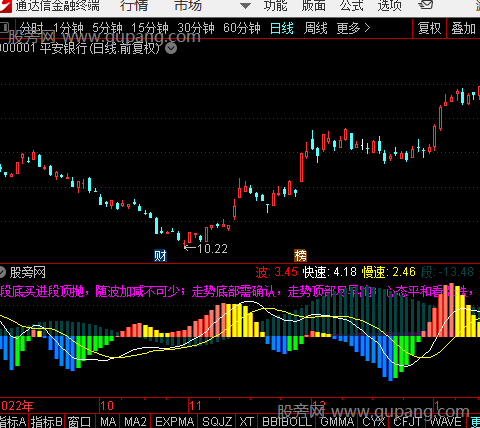The width and height of the screenshot is (480, 428).
Task: Expand the dropdown triangle next to 市场
Action: 245,6
